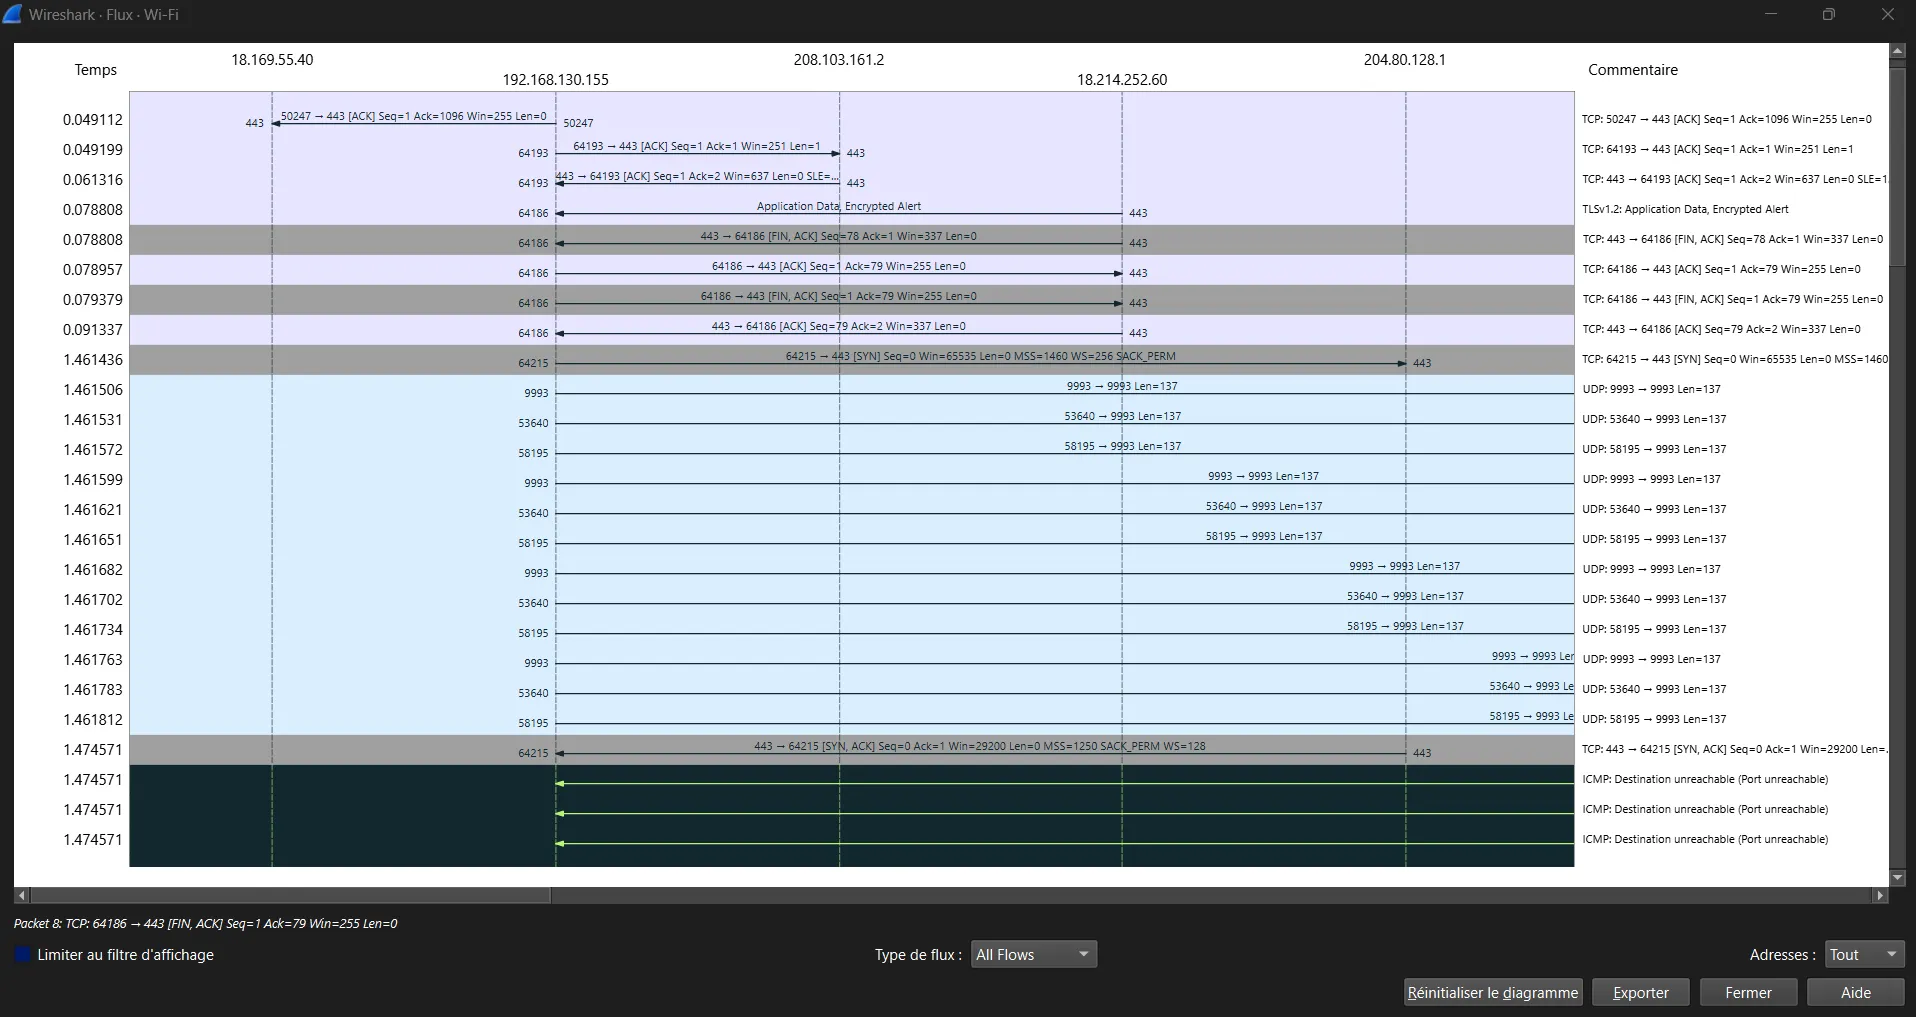Maximize the Wireshark flow window

click(1828, 15)
